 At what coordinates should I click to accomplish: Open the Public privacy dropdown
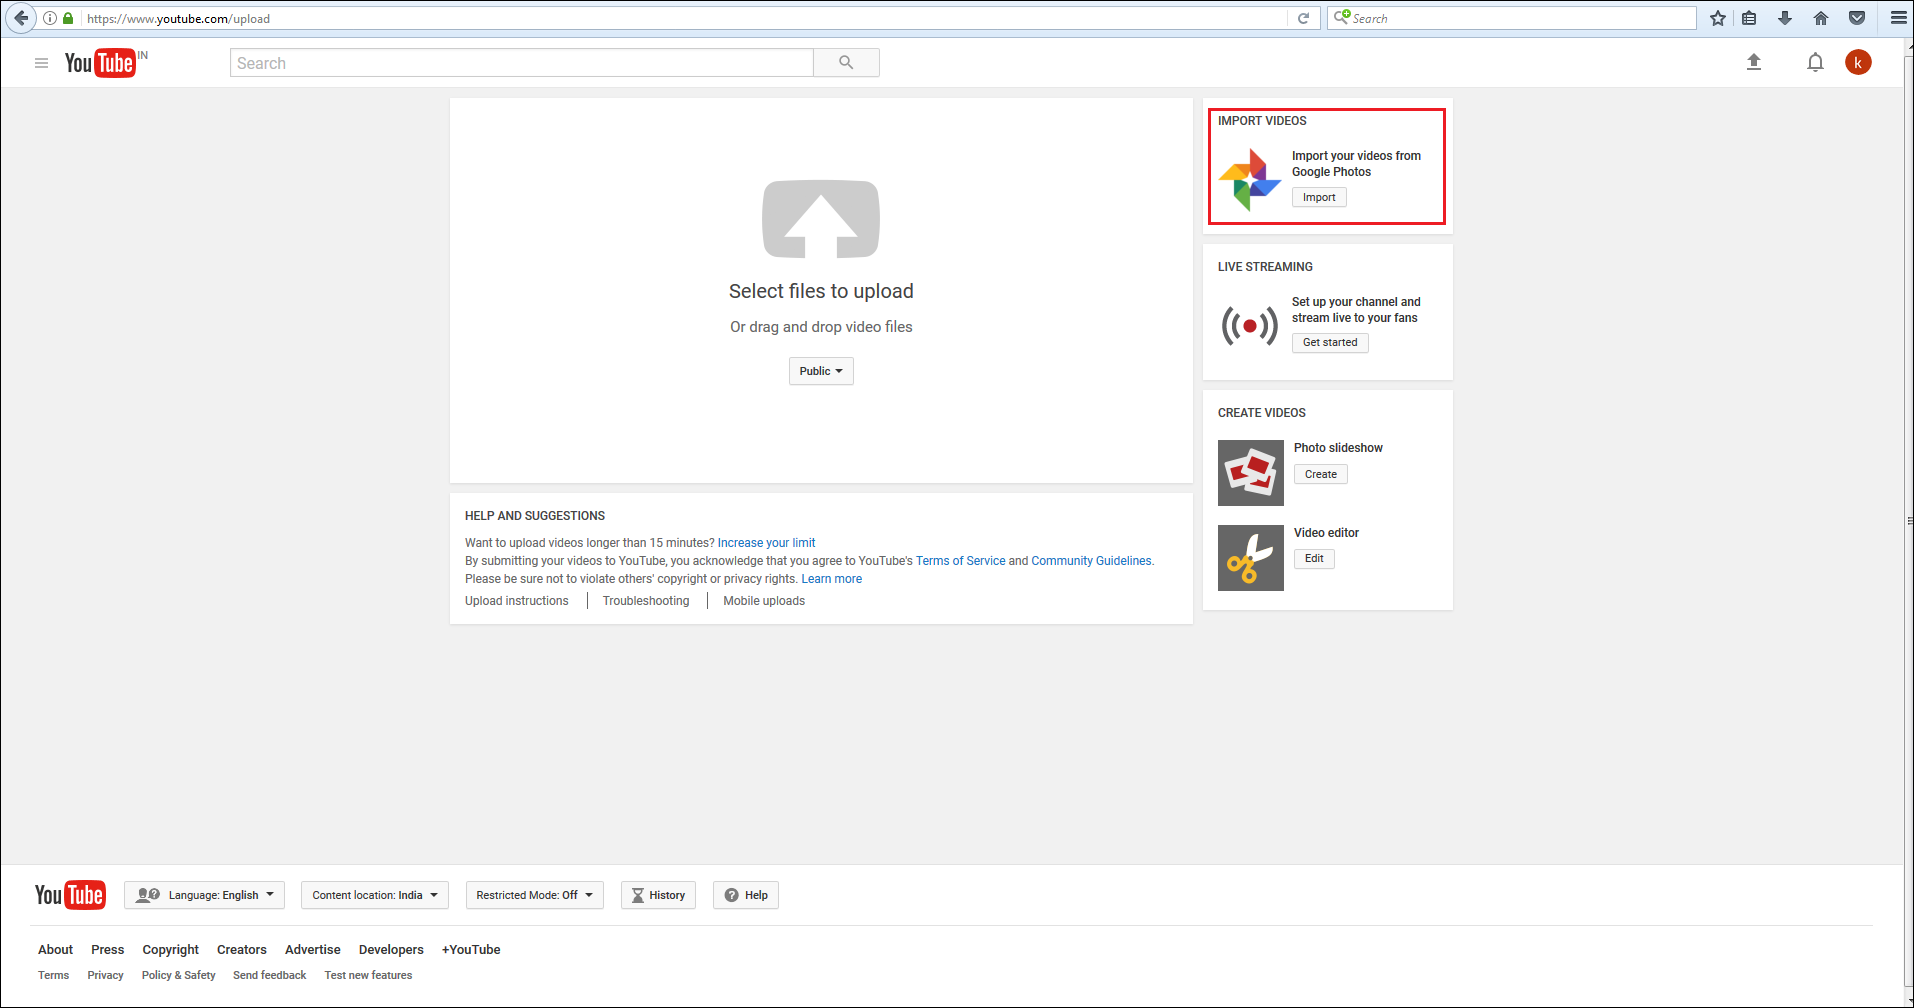[820, 371]
